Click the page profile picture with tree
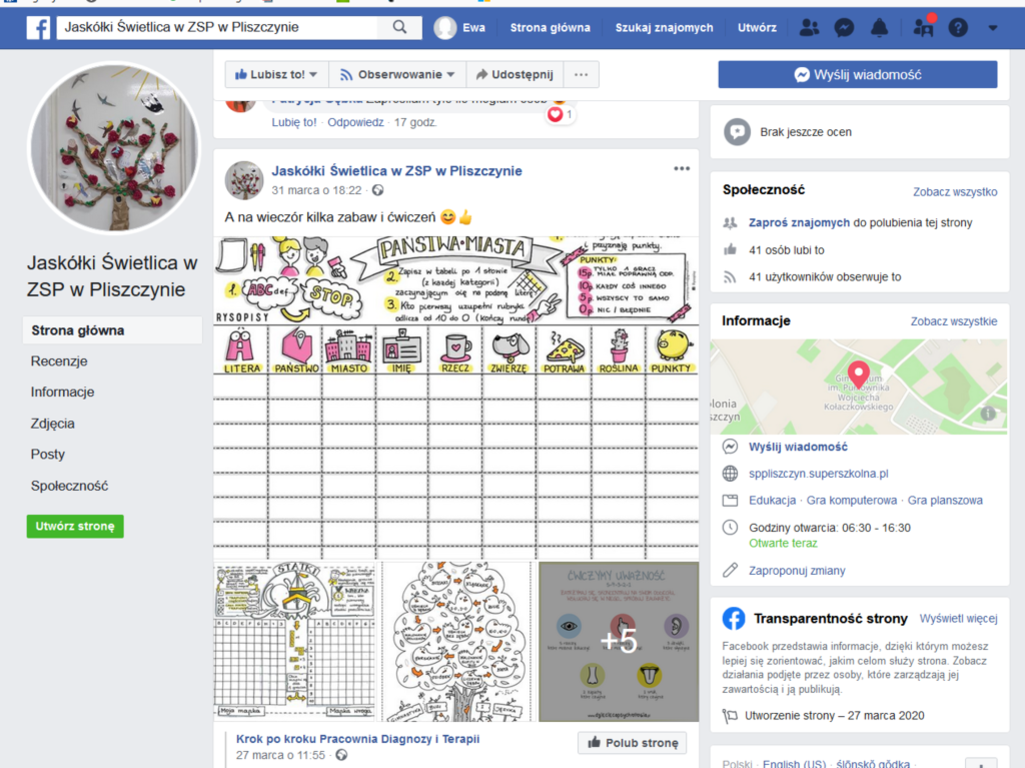Viewport: 1025px width, 768px height. (114, 148)
